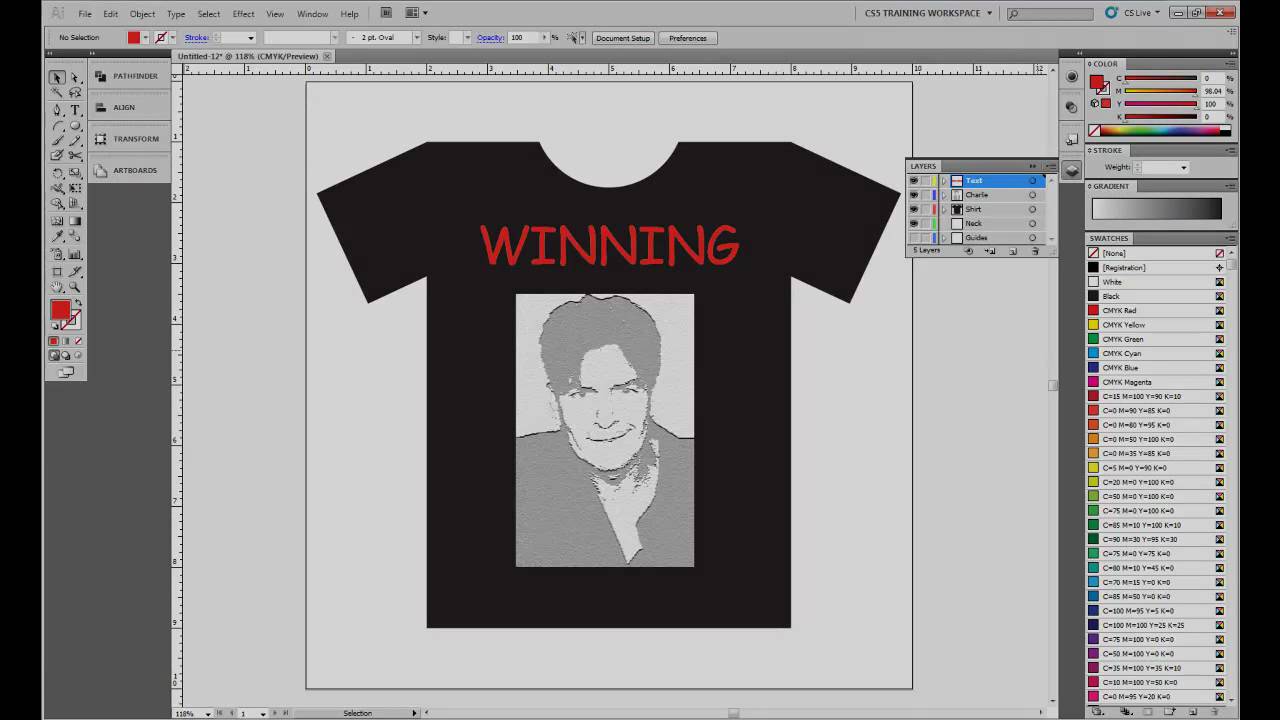This screenshot has width=1280, height=720.
Task: Expand the Shirt layer disclosure triangle
Action: [x=943, y=209]
